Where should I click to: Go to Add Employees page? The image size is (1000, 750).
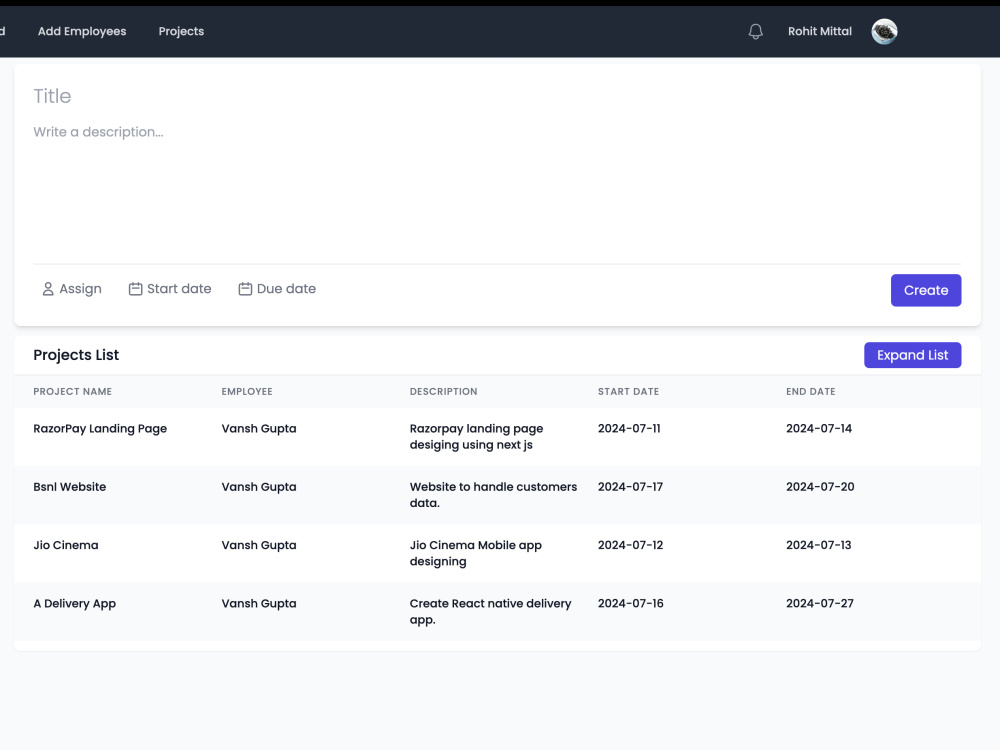tap(82, 31)
